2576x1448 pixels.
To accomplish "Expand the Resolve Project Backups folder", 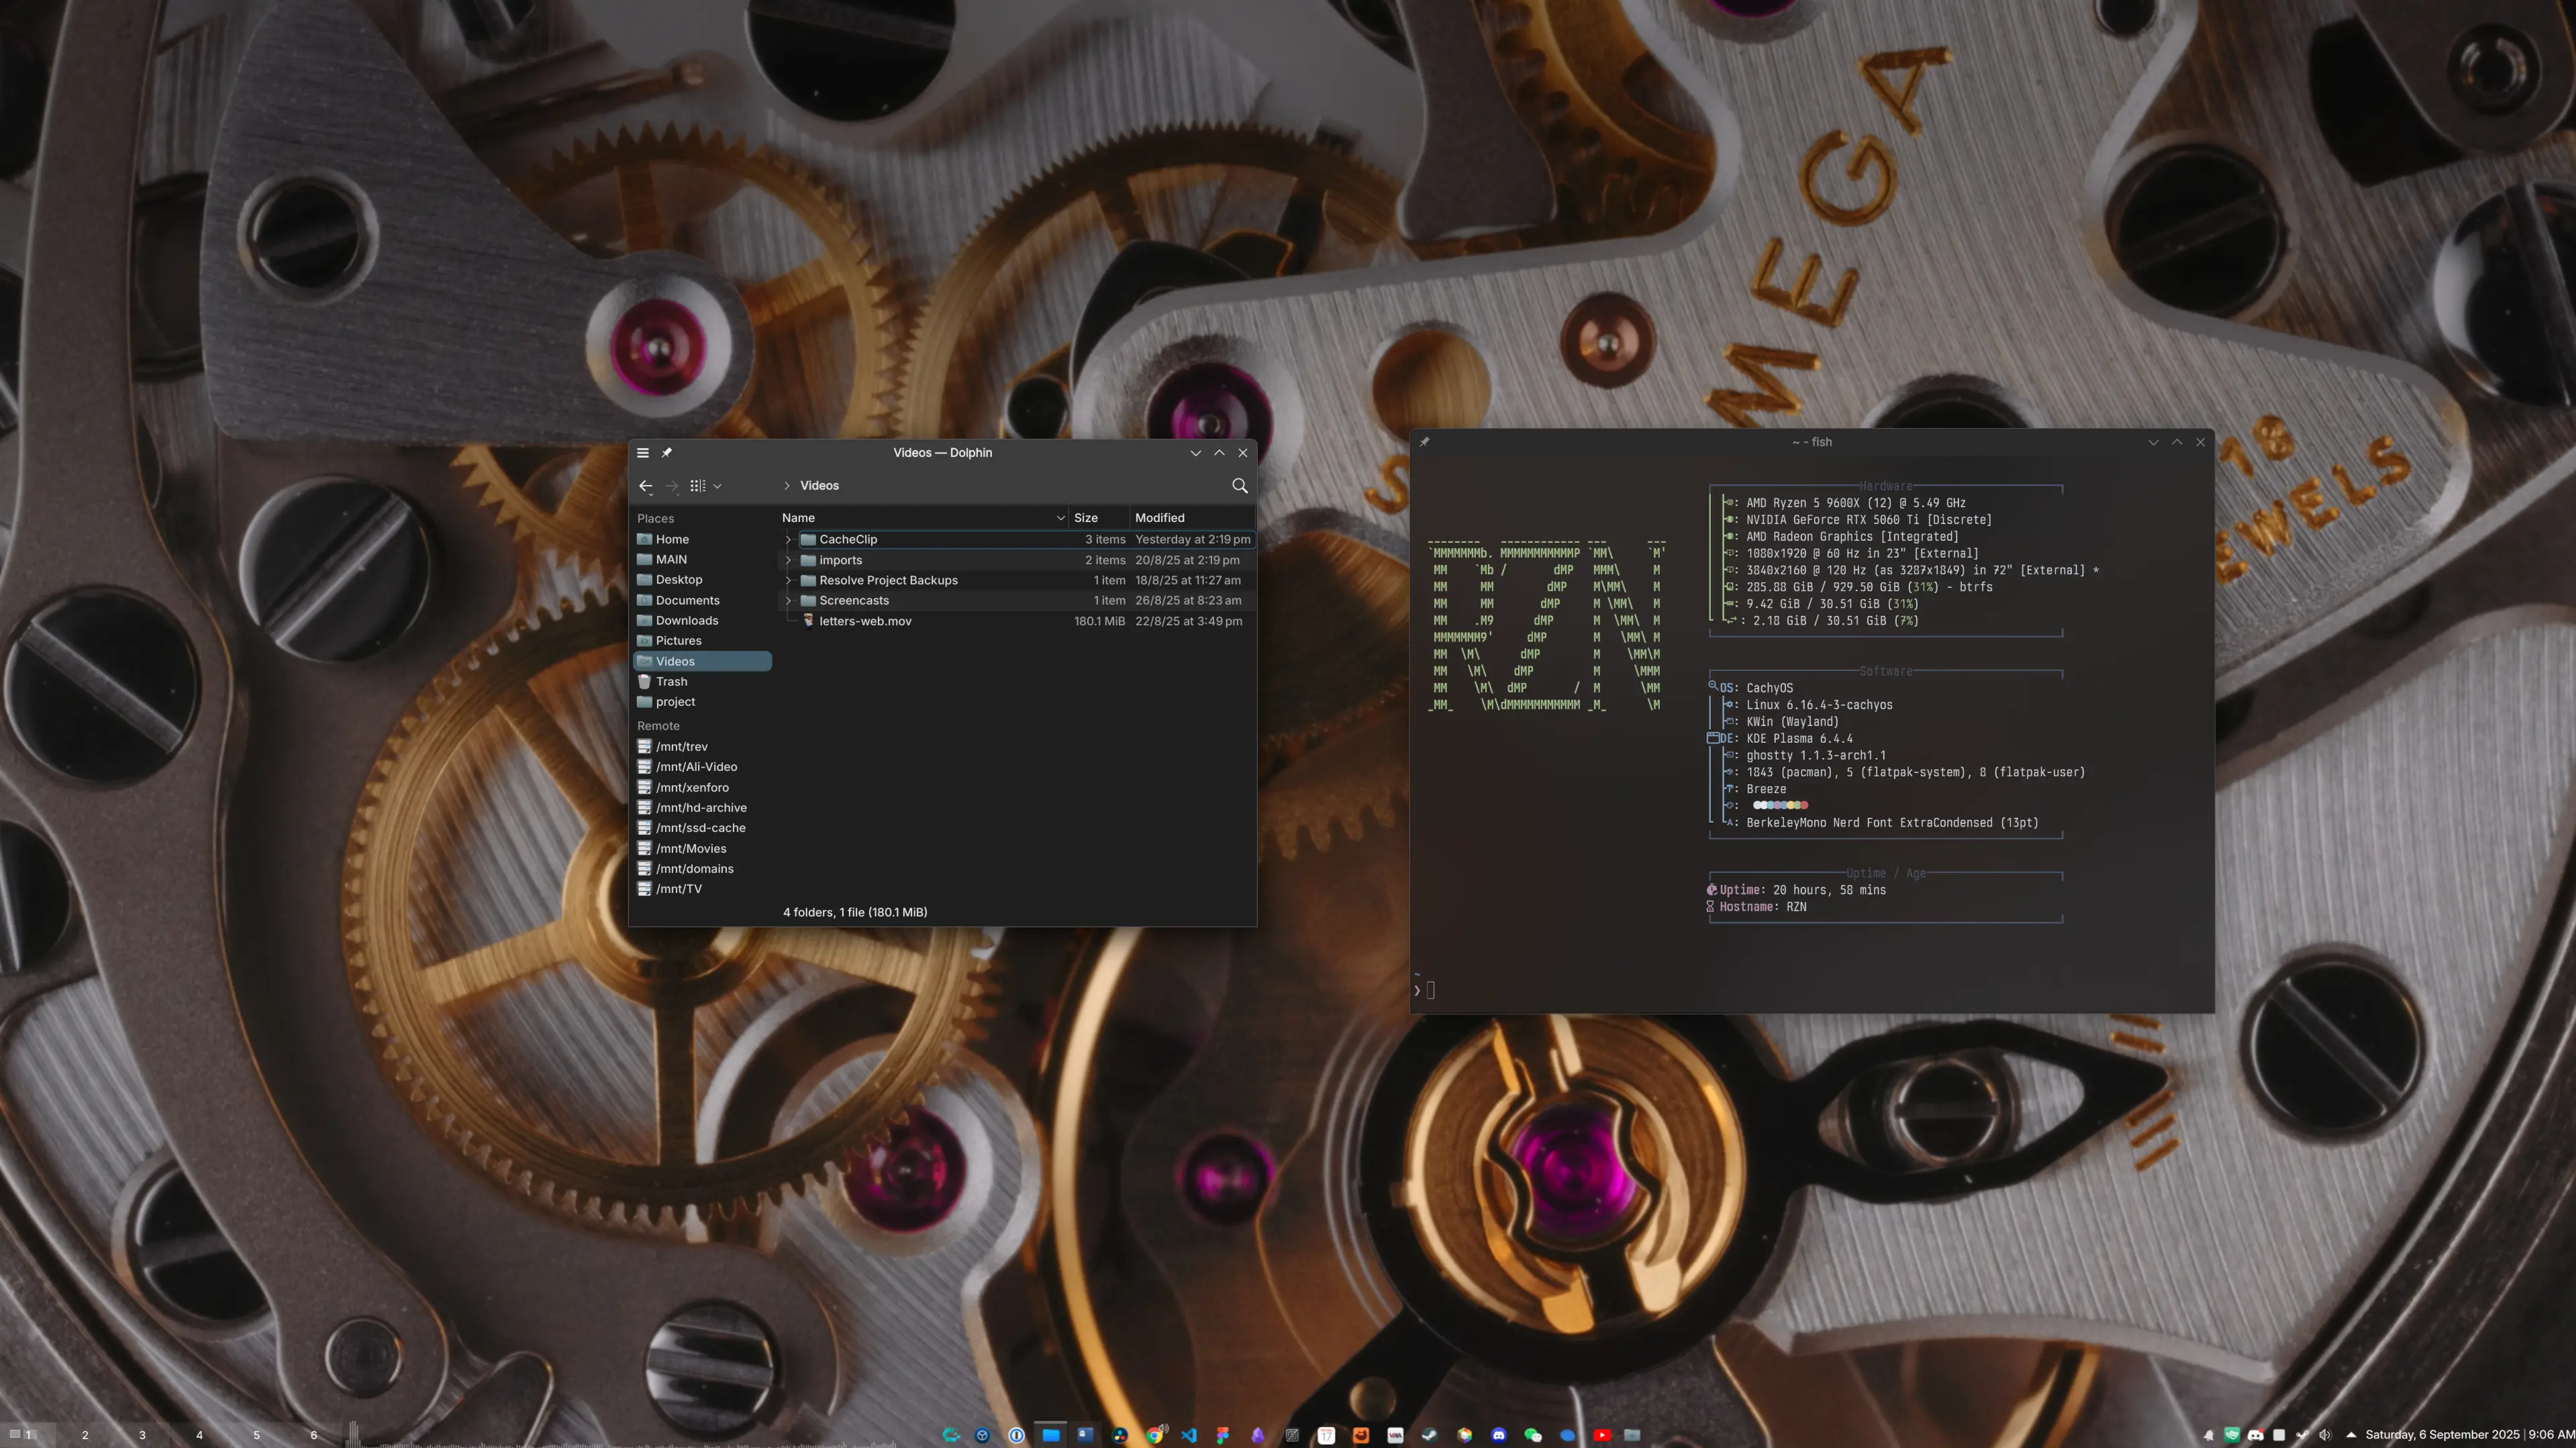I will pos(788,581).
